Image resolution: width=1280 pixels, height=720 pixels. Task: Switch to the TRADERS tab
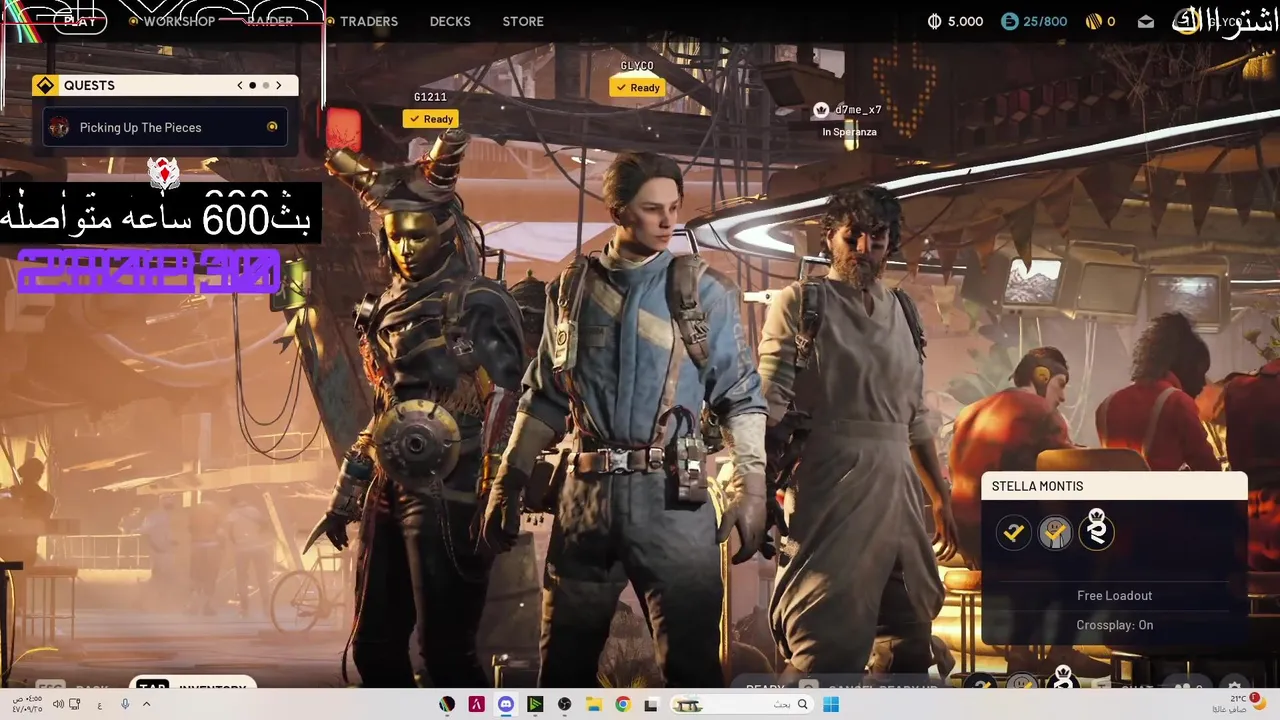pyautogui.click(x=369, y=21)
